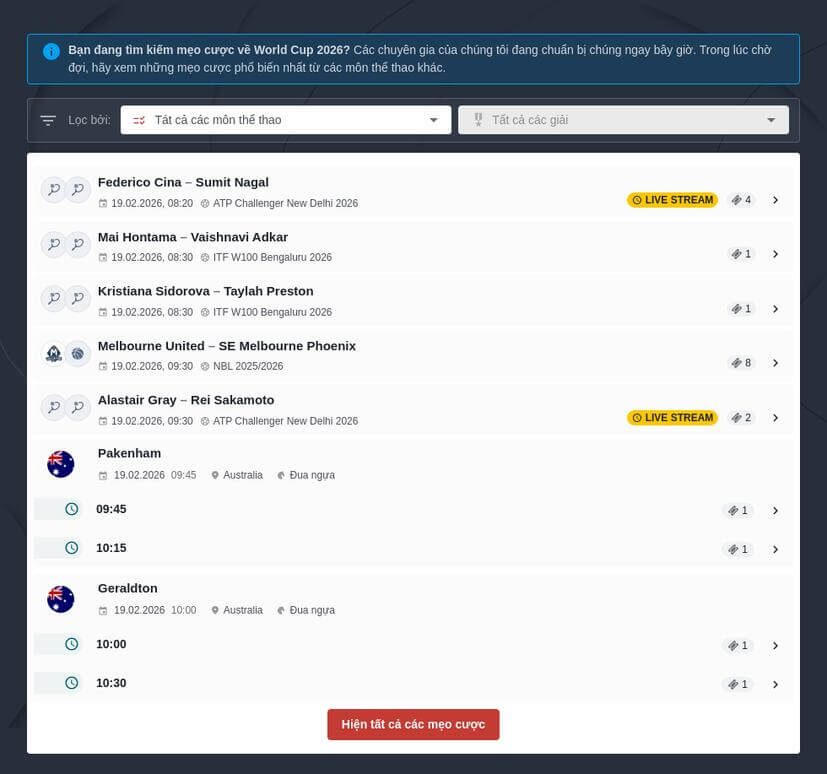Expand the 10:30 Geraldton race chevron
The image size is (827, 774).
[x=775, y=684]
